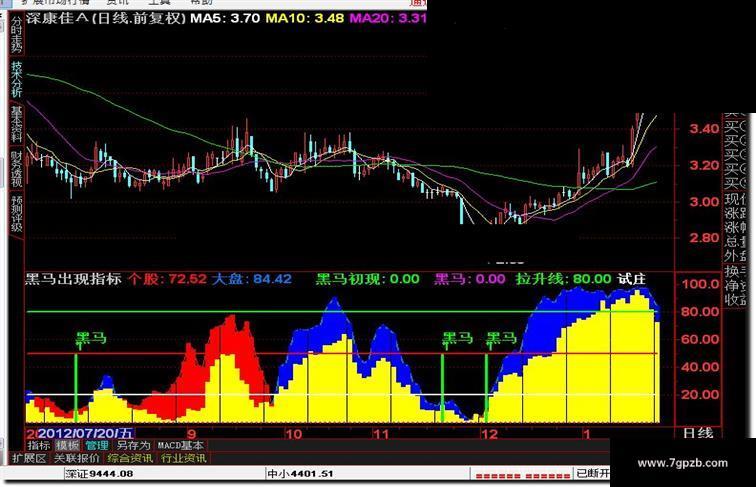
Task: Click the 3.40 price axis label
Action: (704, 129)
